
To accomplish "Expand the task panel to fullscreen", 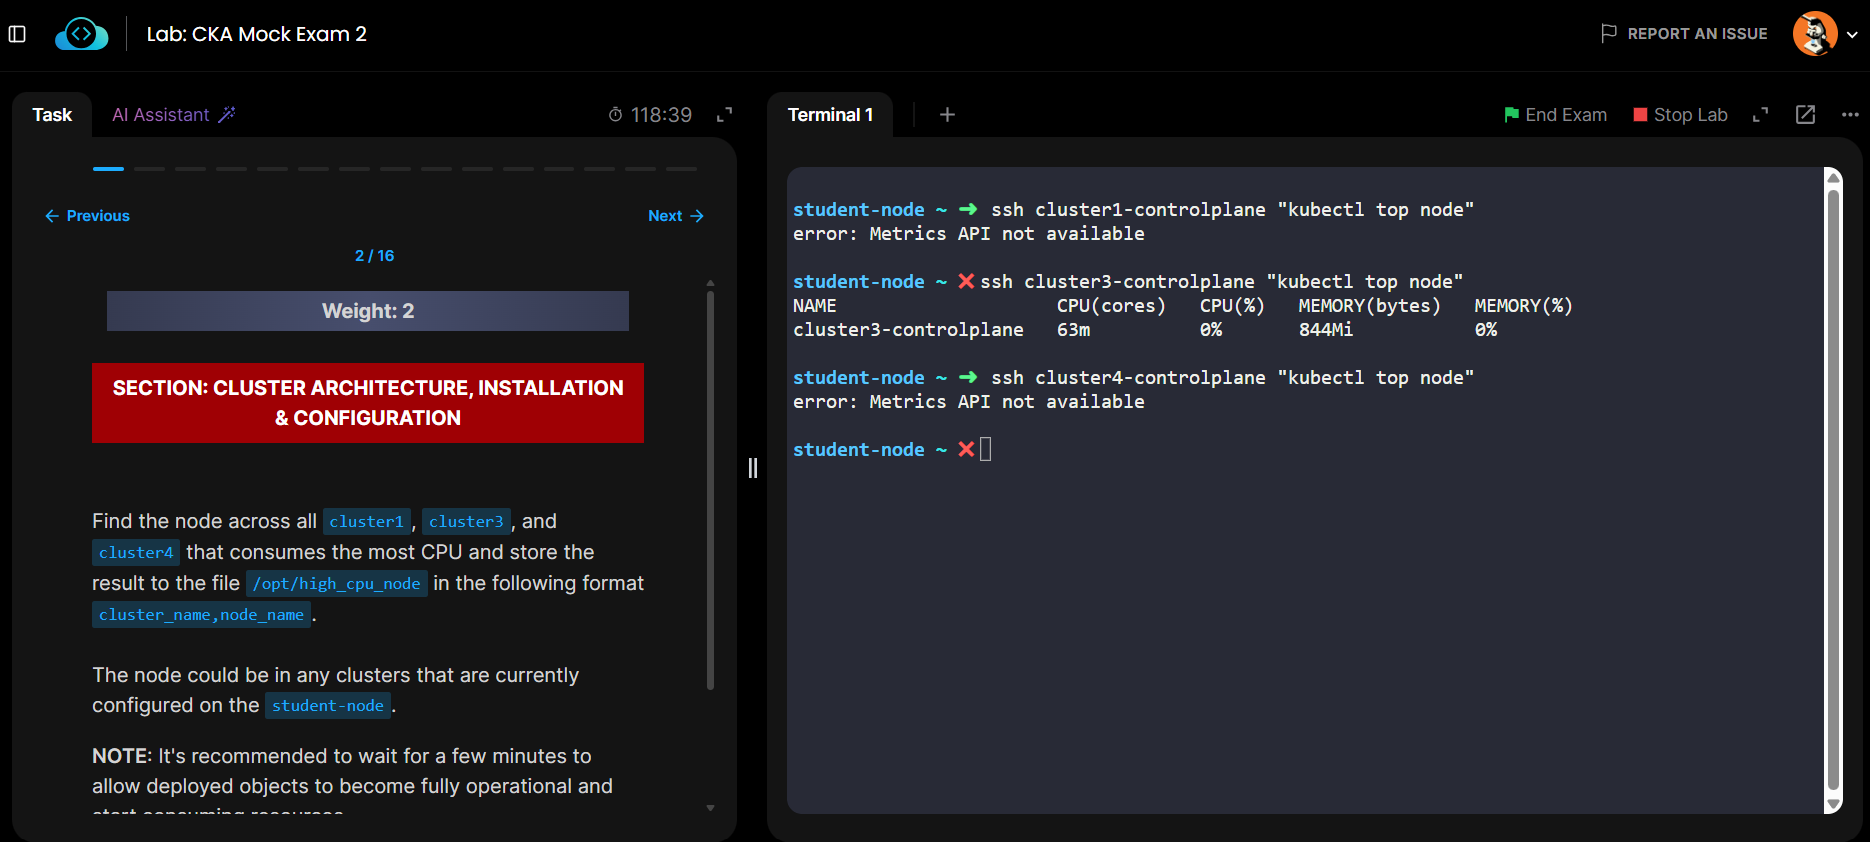I will 725,115.
